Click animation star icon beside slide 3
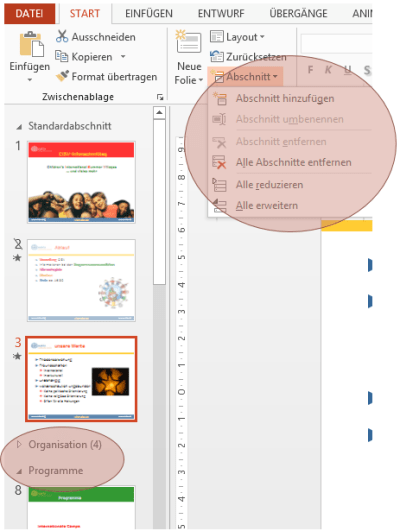Screen dimensions: 400x531 click(x=17, y=356)
